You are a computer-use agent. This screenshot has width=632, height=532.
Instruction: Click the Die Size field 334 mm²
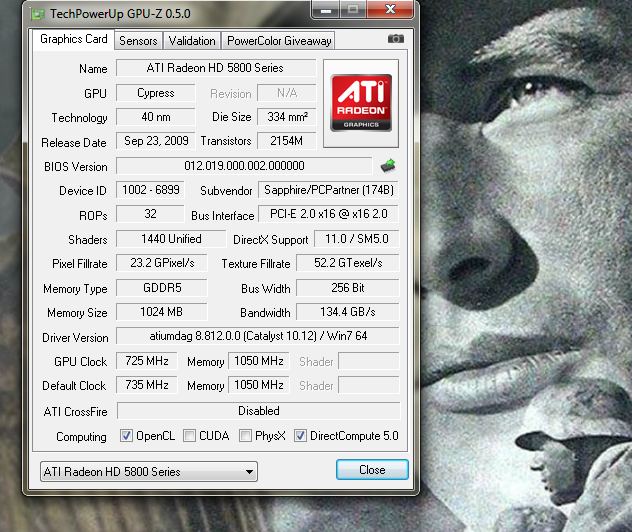point(287,117)
